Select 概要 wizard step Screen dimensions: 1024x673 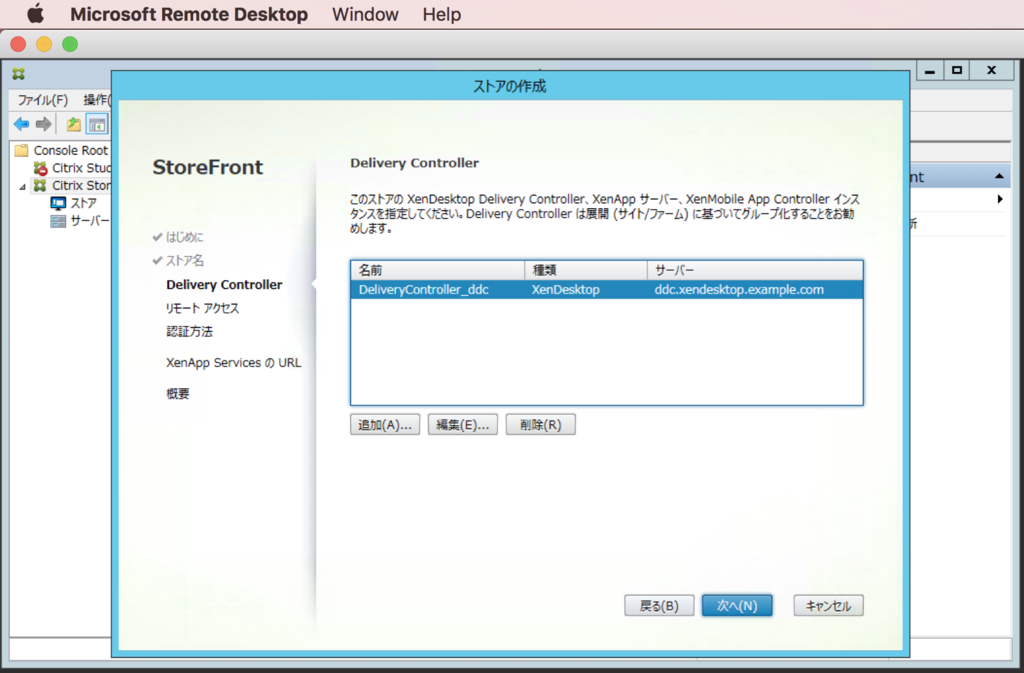178,394
